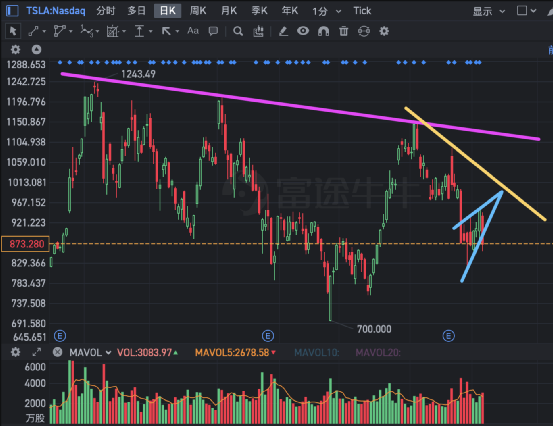The image size is (553, 426).
Task: Select the cursor pointer tool
Action: [13, 31]
